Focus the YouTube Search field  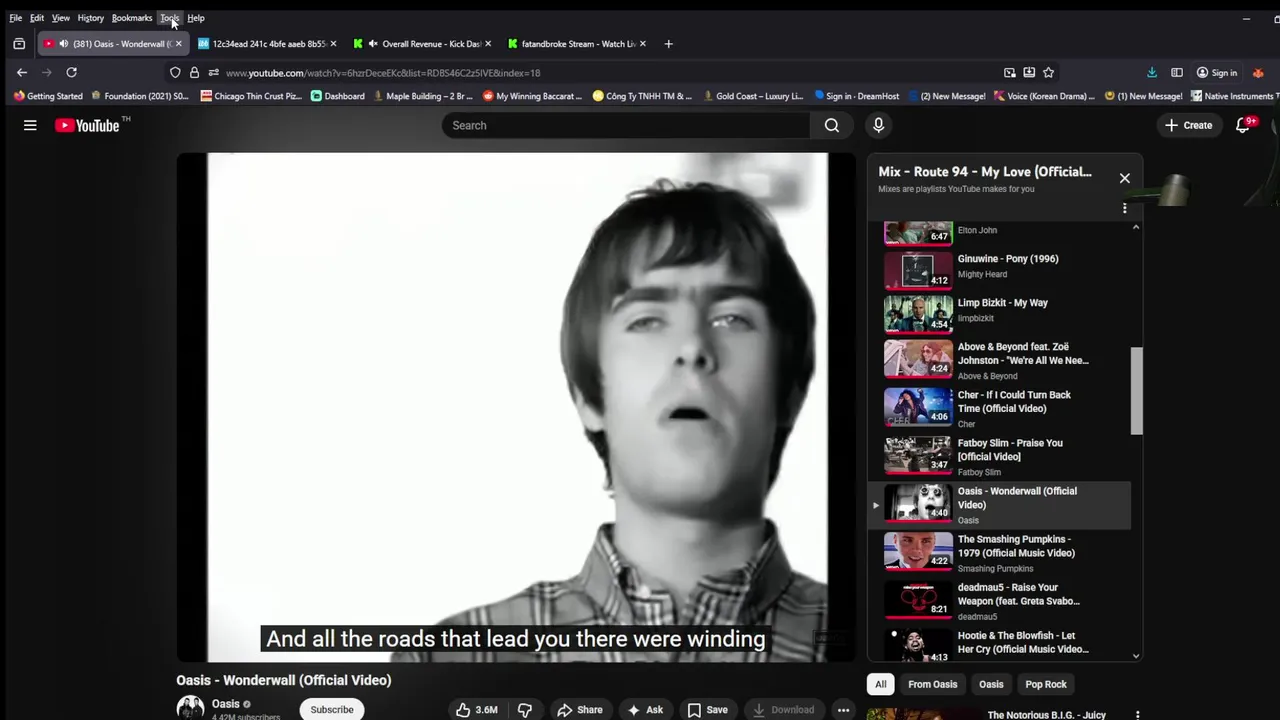pyautogui.click(x=626, y=125)
